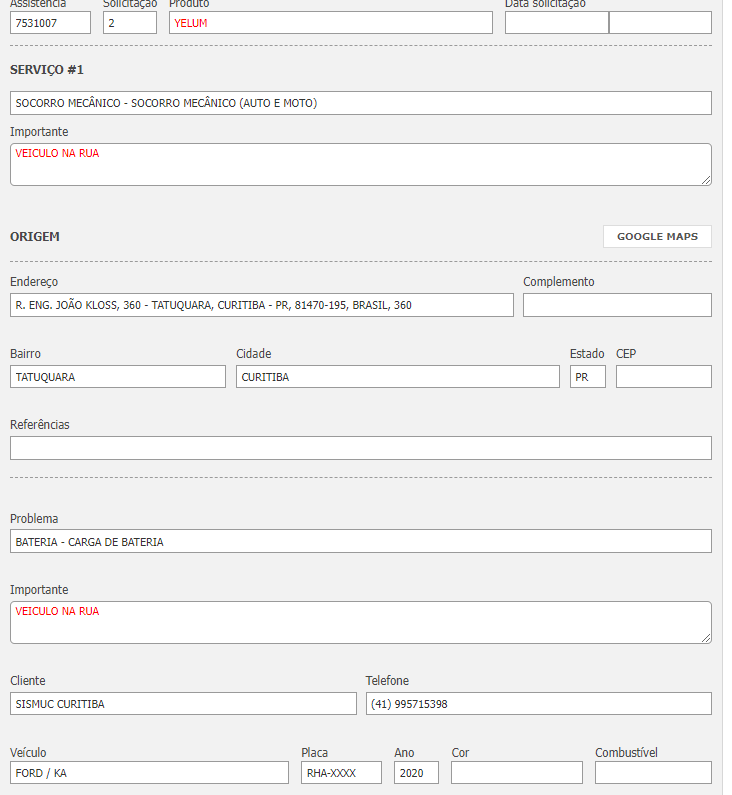Click the Estado field showing PR
This screenshot has height=795, width=732.
(587, 377)
